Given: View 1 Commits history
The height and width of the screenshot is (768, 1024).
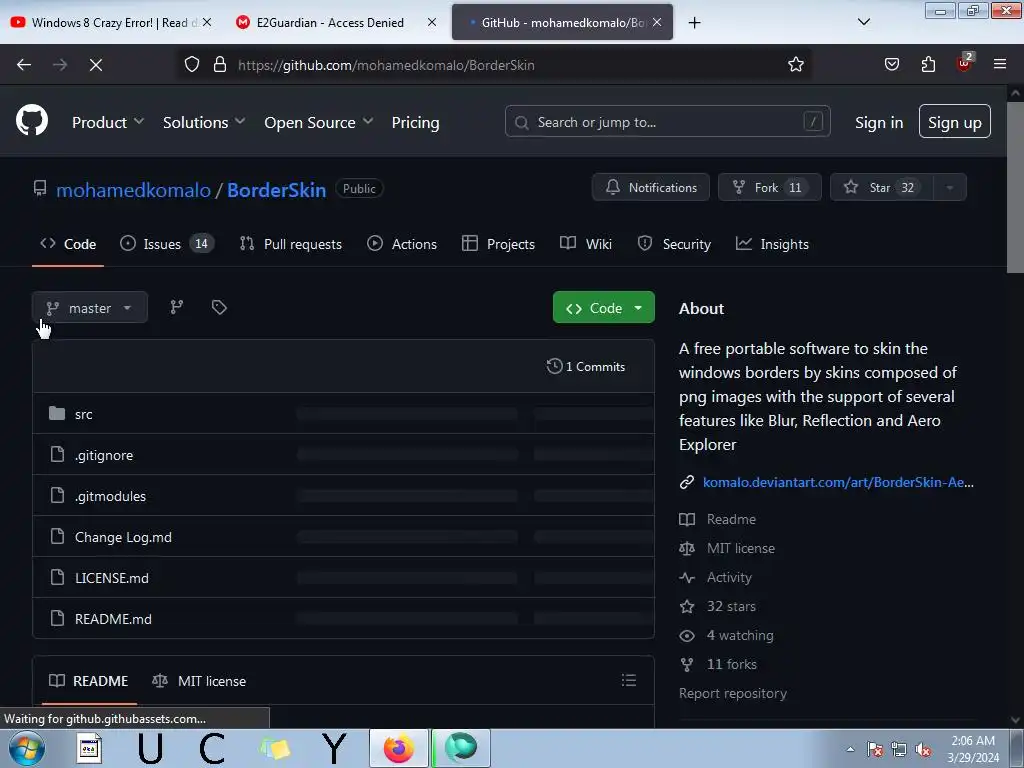Looking at the screenshot, I should pyautogui.click(x=586, y=366).
